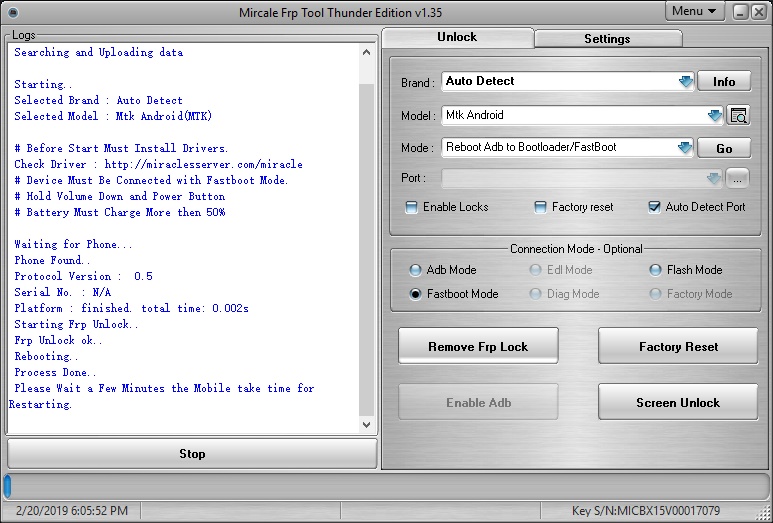This screenshot has height=523, width=773.
Task: Click the 'Rebooting..' log line
Action: point(46,356)
